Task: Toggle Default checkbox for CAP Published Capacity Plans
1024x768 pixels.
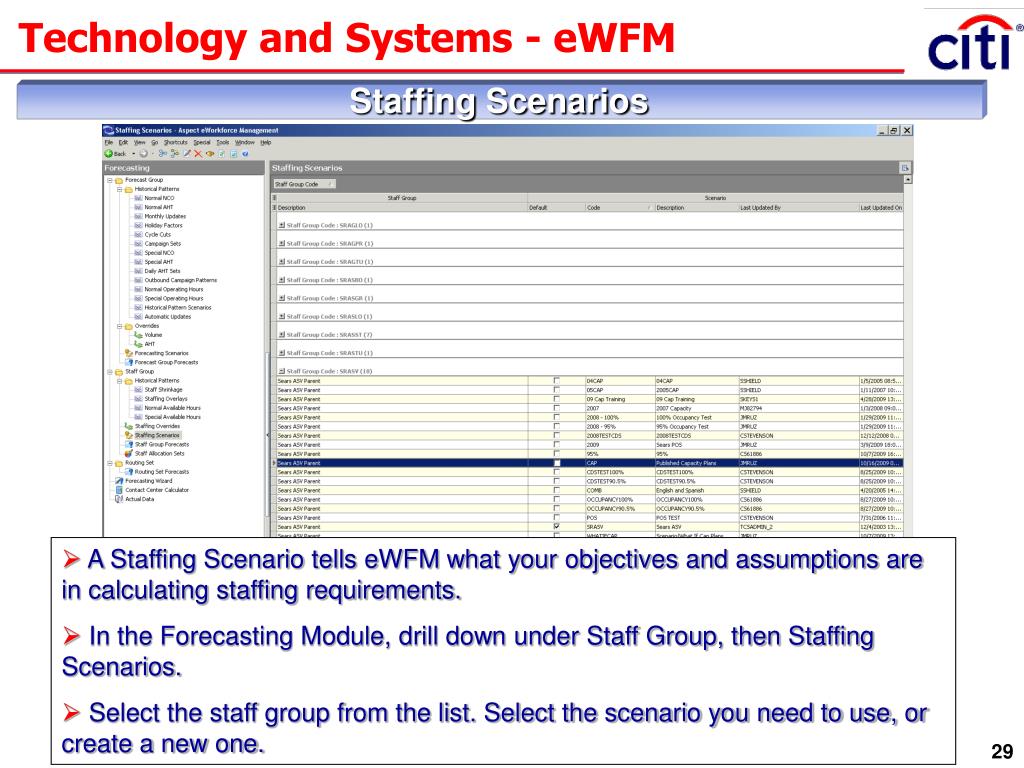Action: click(x=556, y=463)
